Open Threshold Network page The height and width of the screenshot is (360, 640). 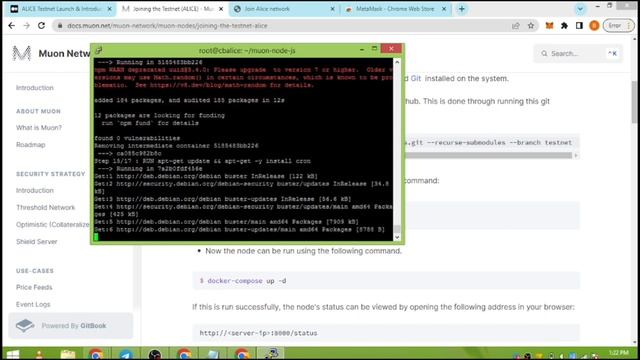pyautogui.click(x=46, y=208)
